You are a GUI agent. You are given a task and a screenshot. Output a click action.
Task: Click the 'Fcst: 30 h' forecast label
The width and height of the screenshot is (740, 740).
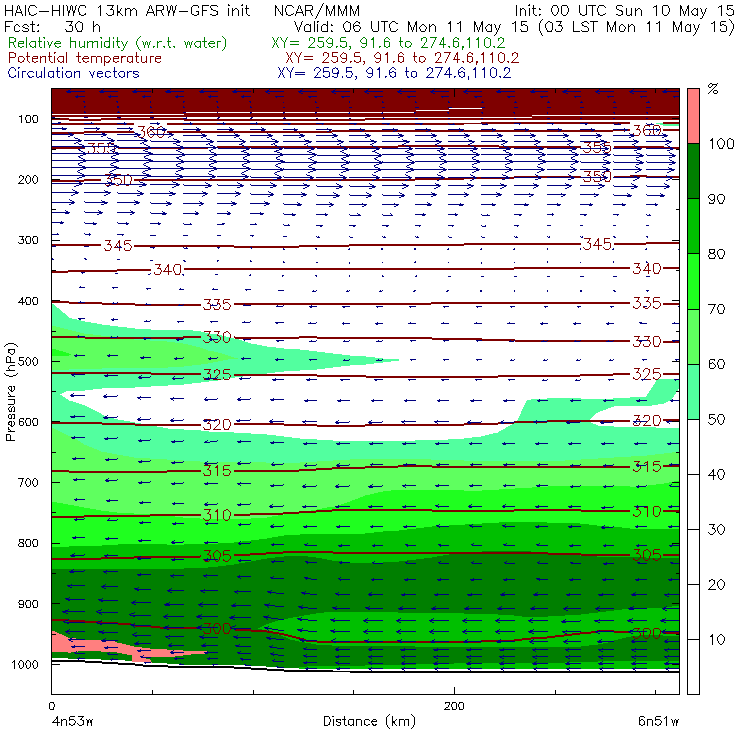(52, 26)
